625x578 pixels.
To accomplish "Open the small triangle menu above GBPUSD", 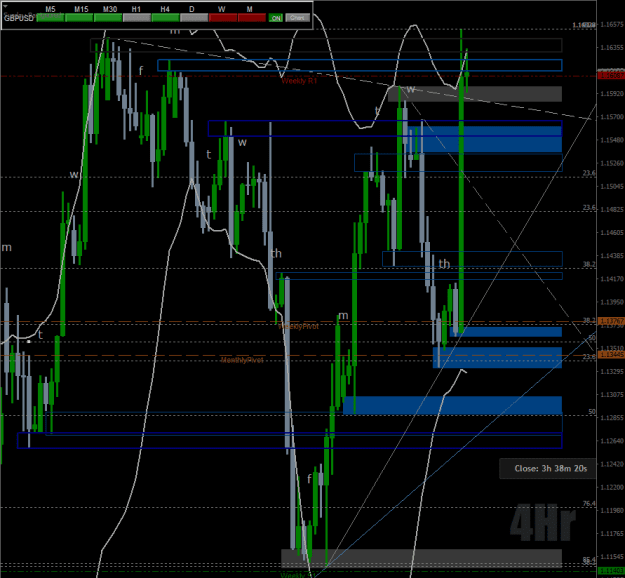I will [5, 6].
